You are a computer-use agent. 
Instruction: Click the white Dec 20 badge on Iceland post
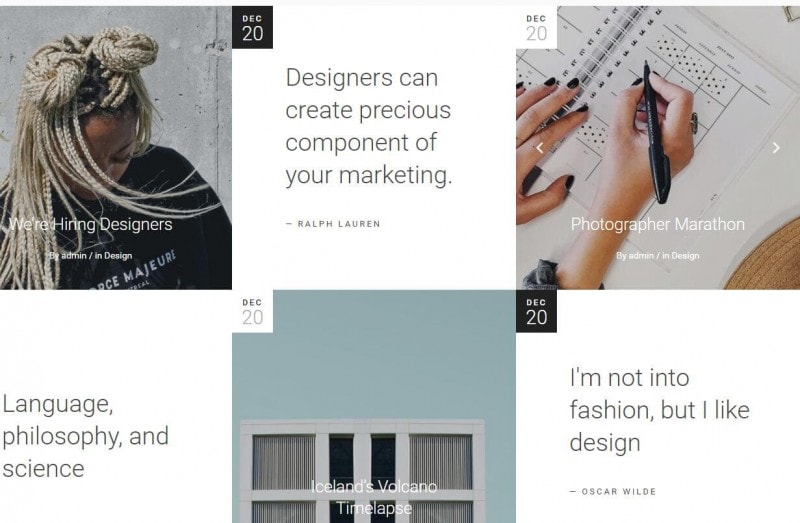coord(253,311)
